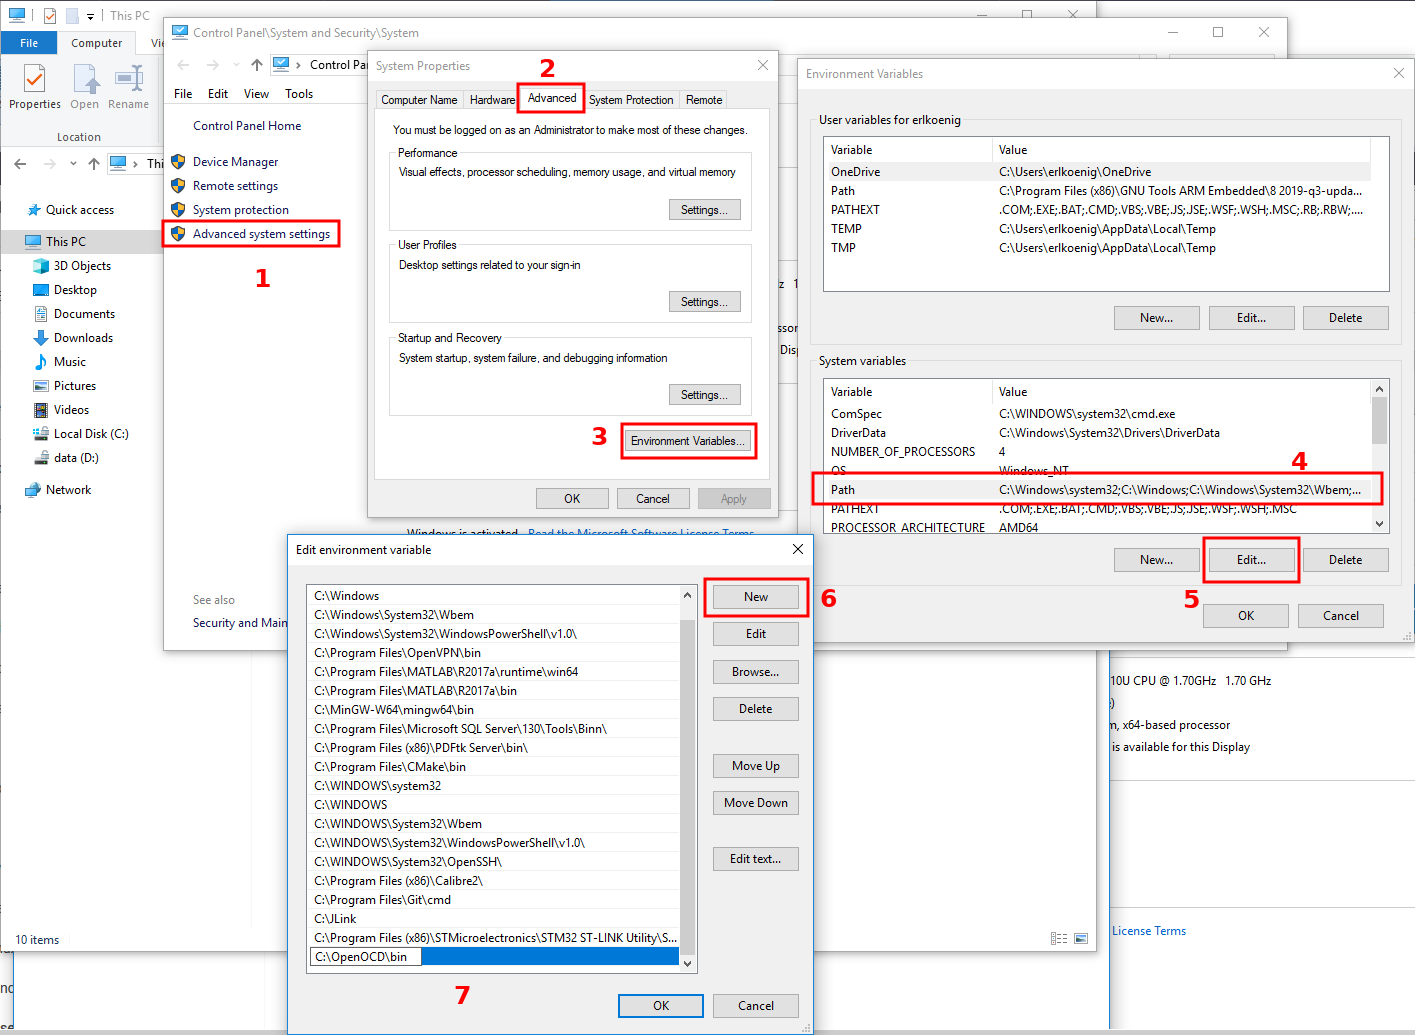1415x1035 pixels.
Task: Click Downloads arrow icon
Action: click(41, 338)
